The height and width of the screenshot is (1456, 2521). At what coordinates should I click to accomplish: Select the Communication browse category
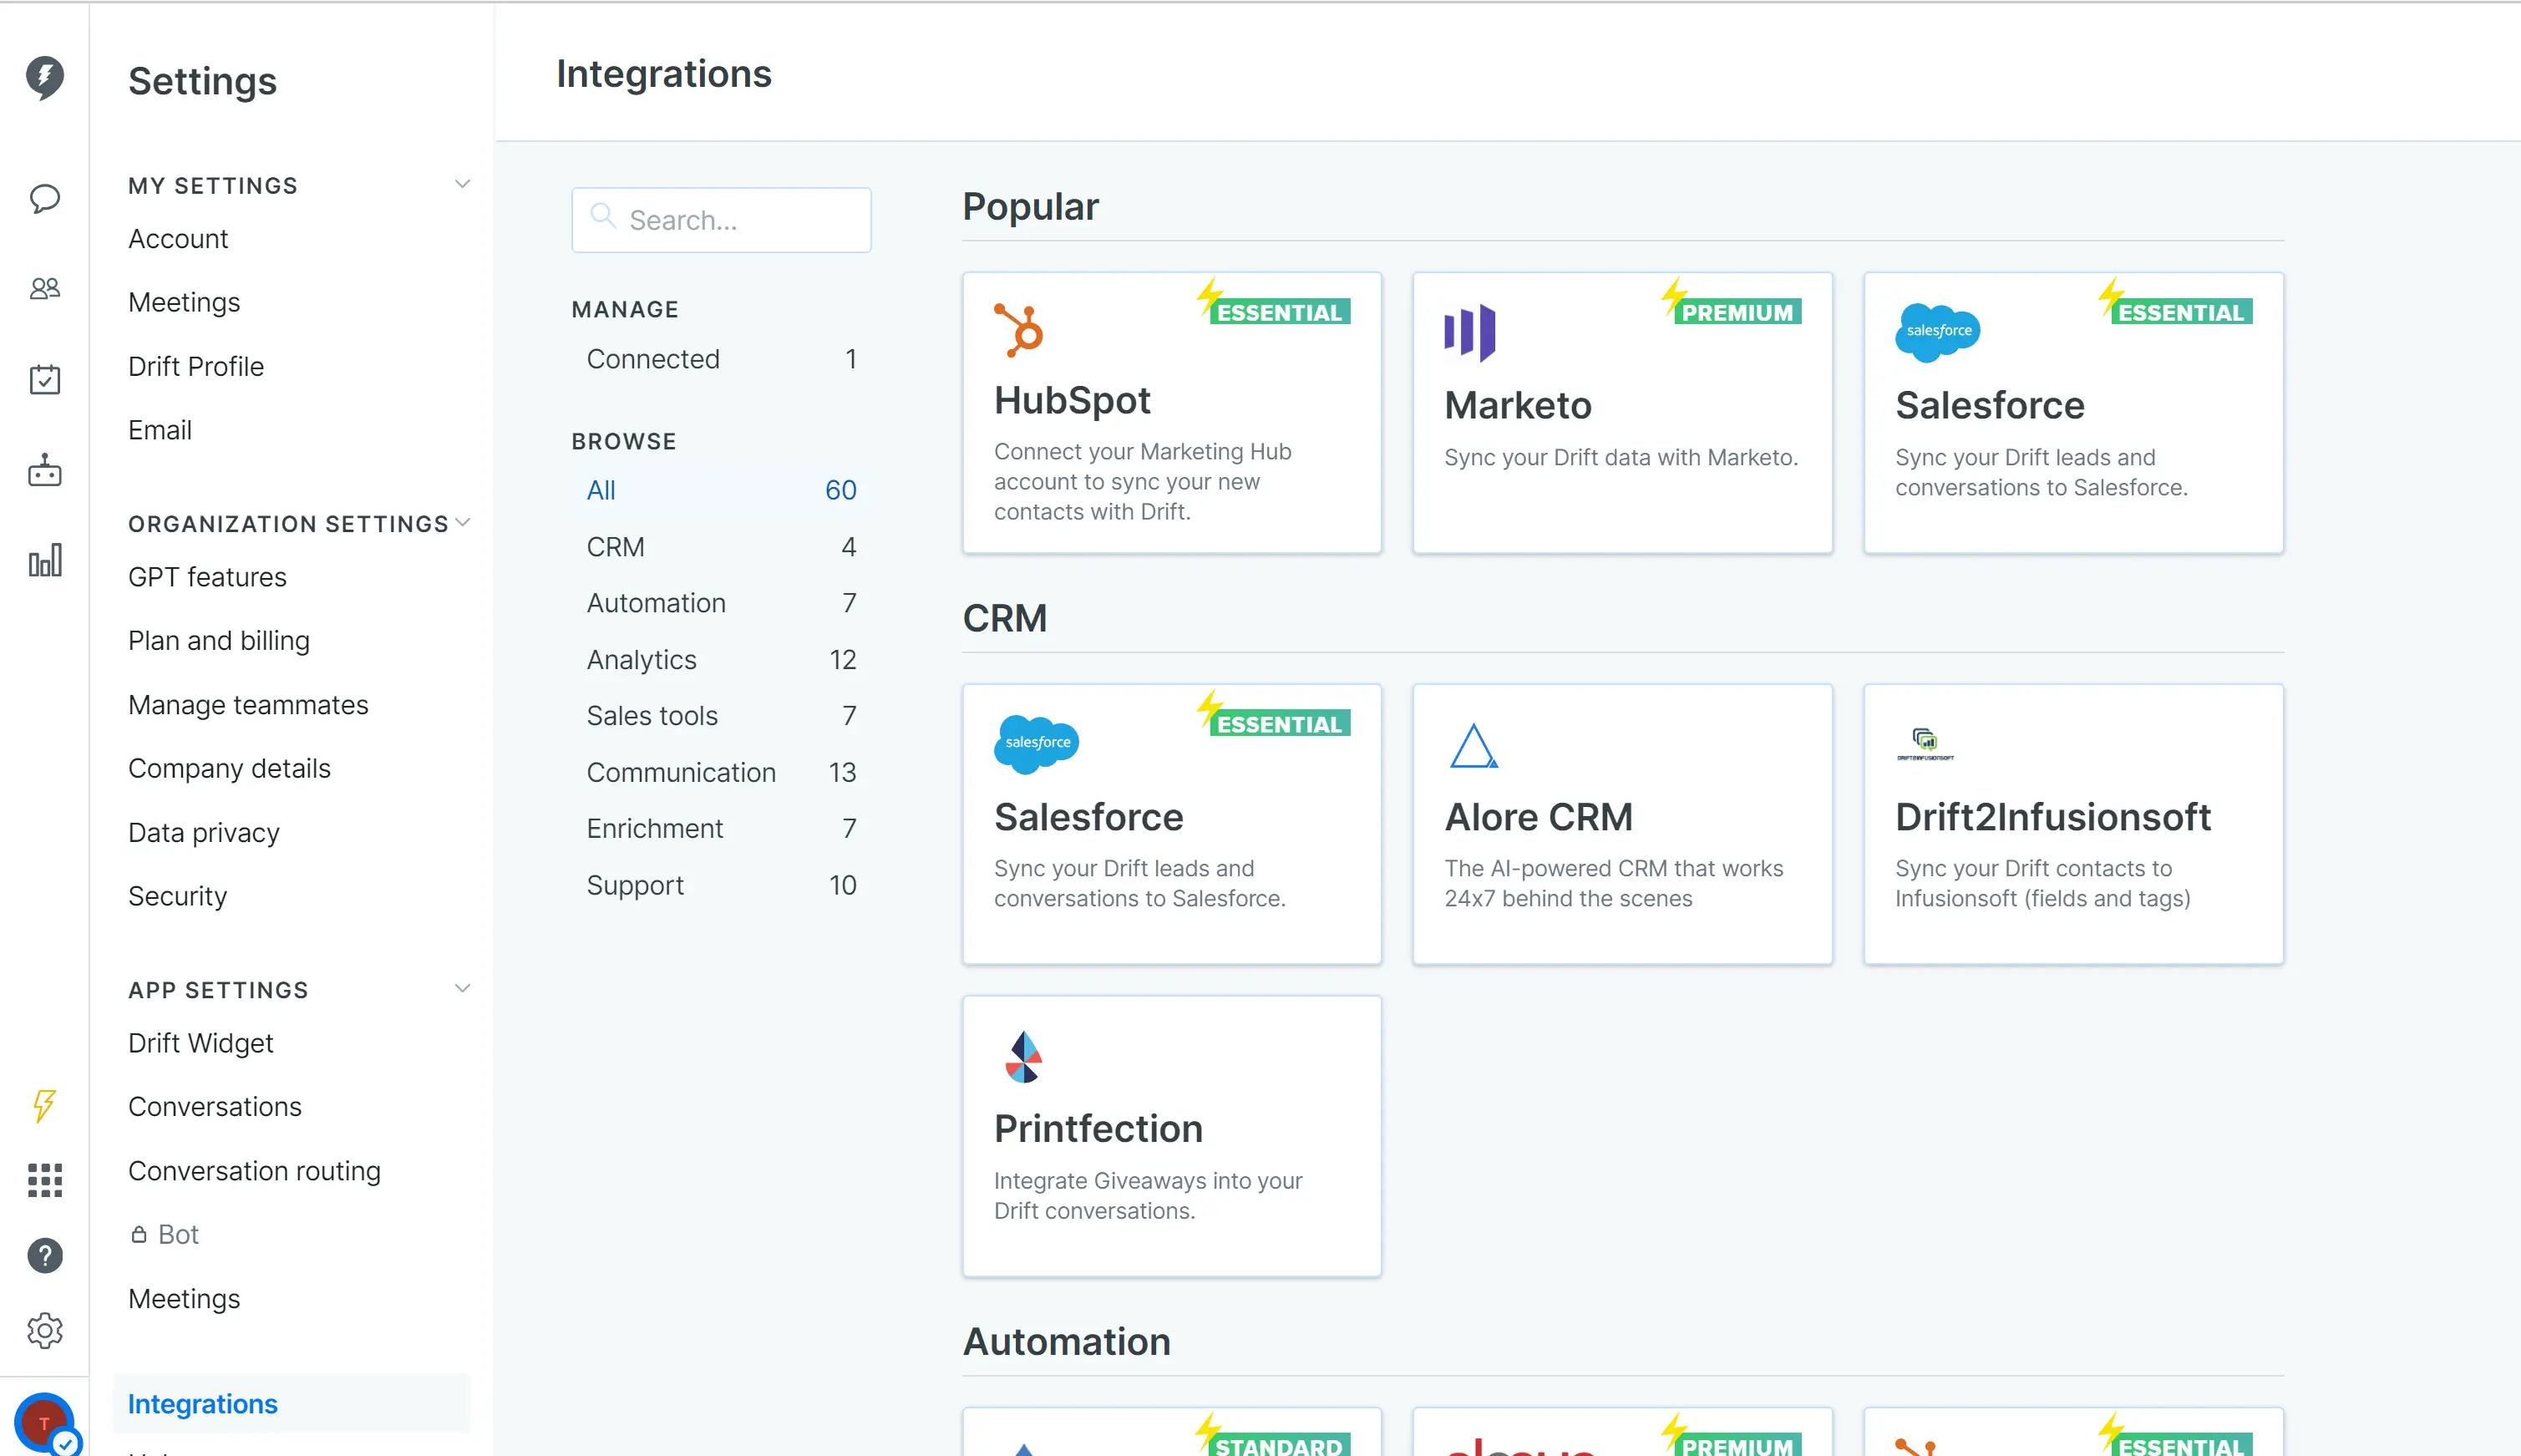[x=680, y=772]
